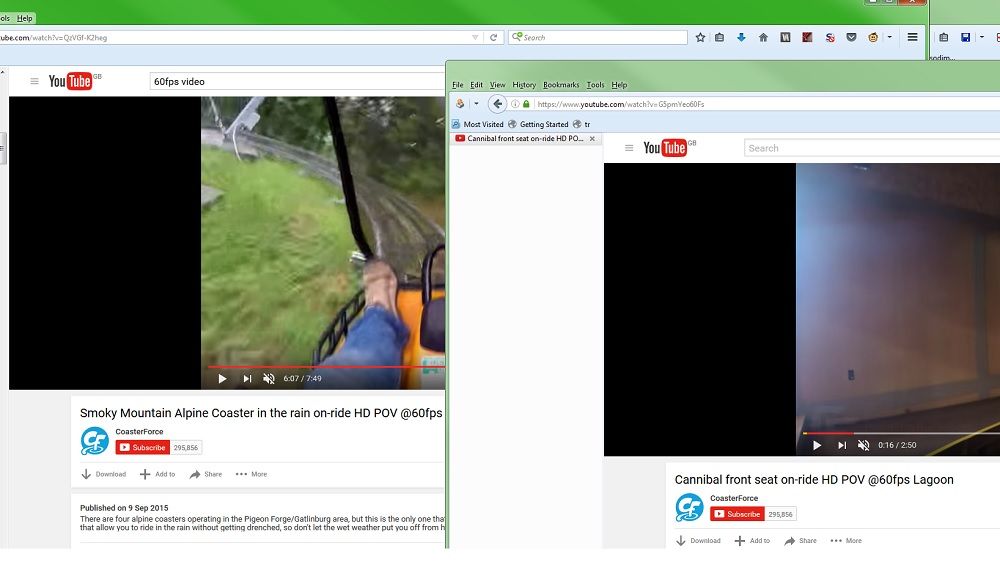
Task: Click the bookmark star in the left Firefox toolbar
Action: point(700,38)
